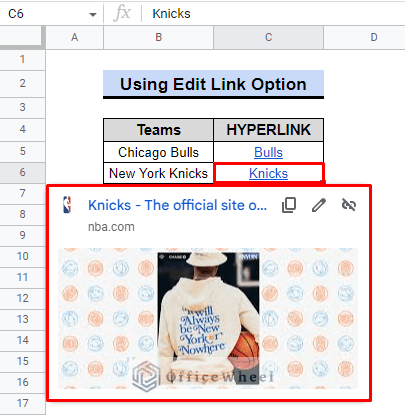Select row 17 header
The width and height of the screenshot is (405, 415).
22,404
